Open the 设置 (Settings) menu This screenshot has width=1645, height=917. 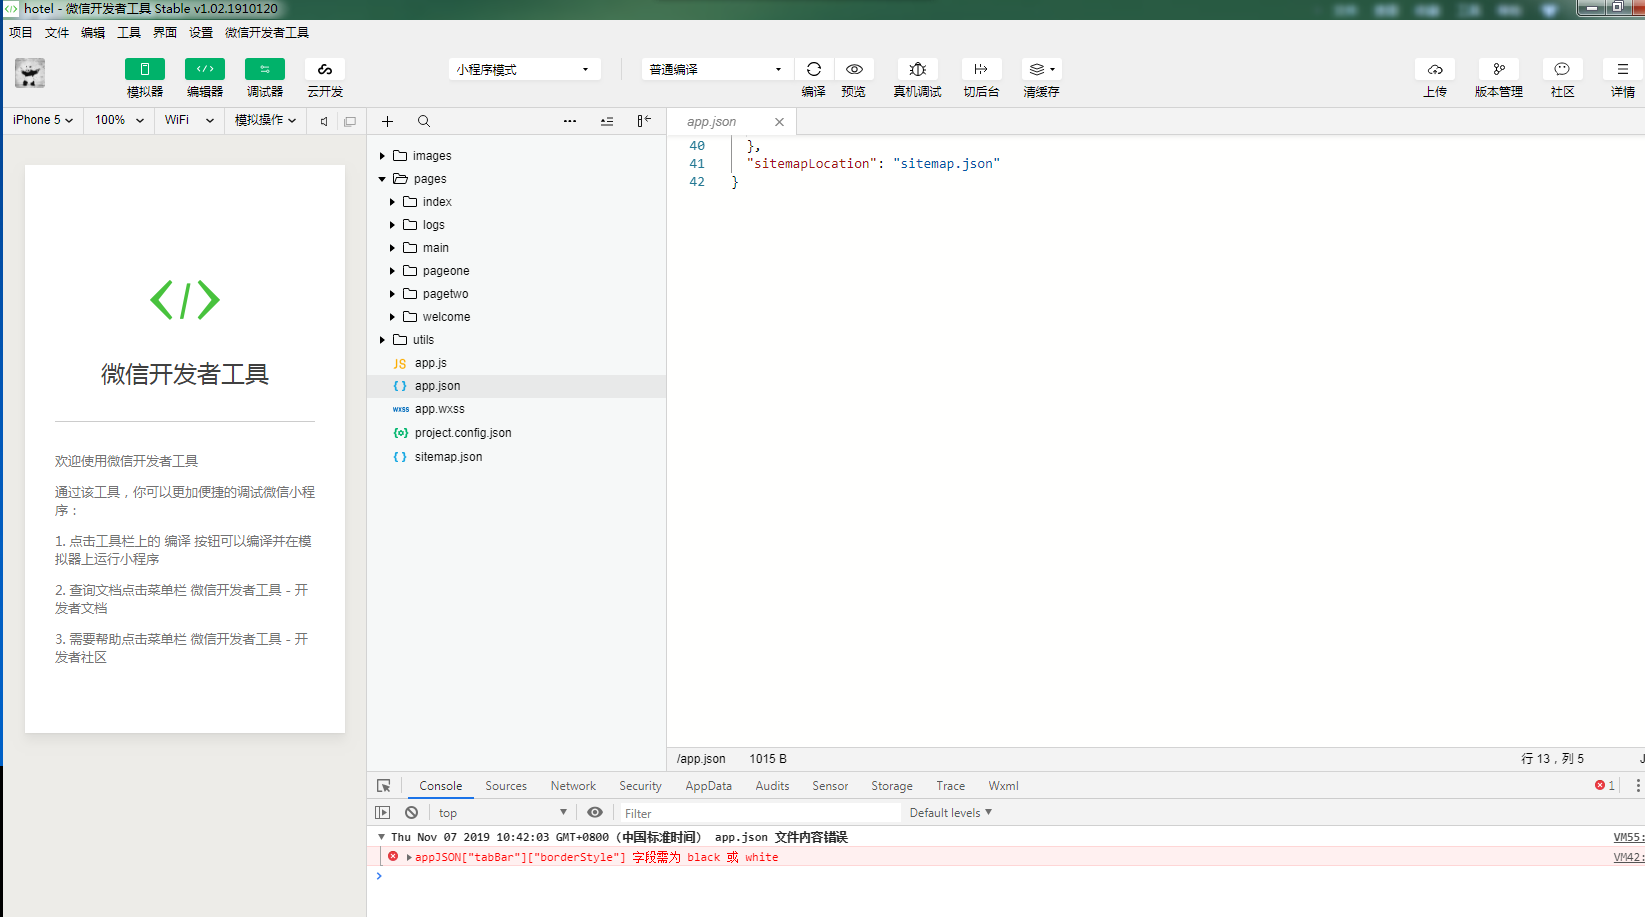201,33
